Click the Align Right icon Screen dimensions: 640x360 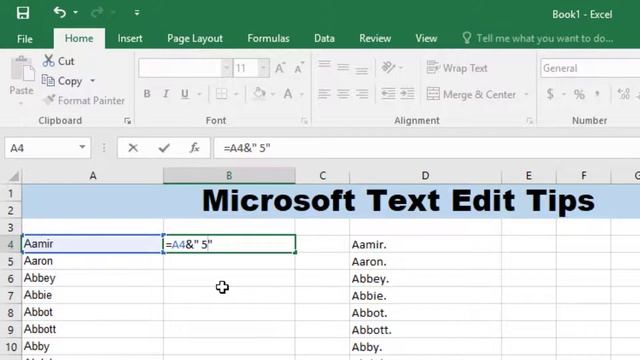[362, 94]
